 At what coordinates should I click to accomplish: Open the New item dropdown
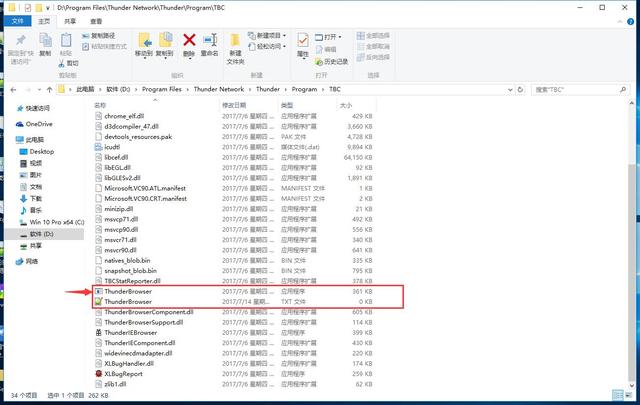(x=267, y=36)
